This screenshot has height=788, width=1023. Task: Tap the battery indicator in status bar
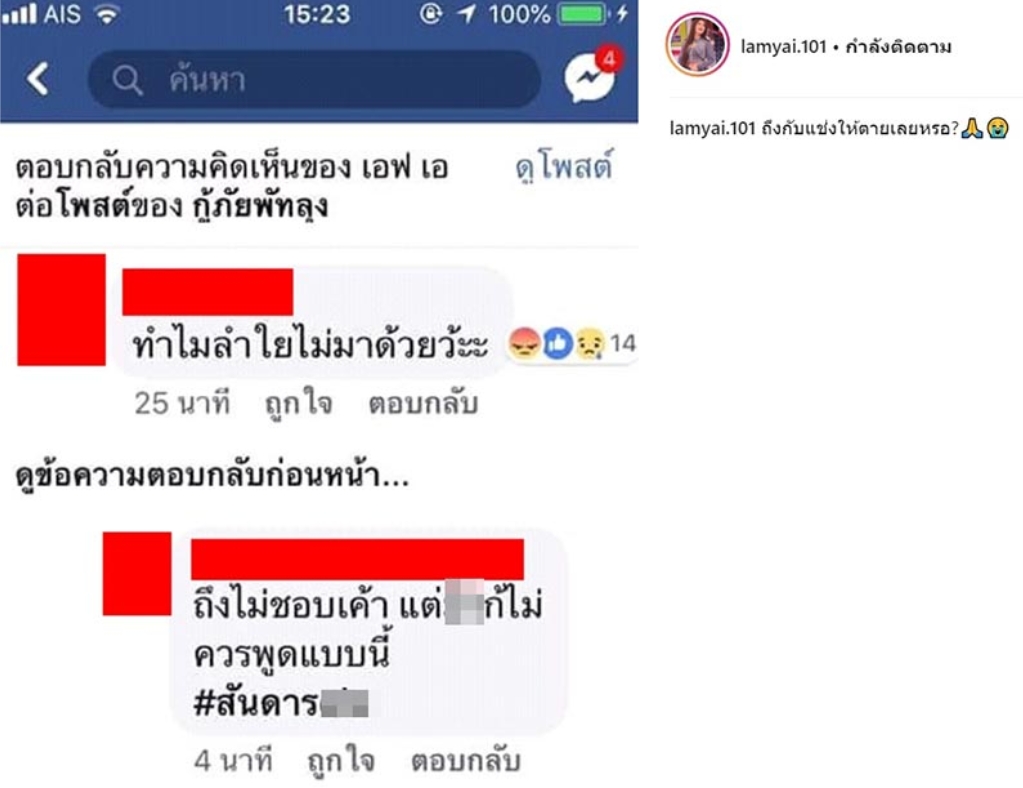585,14
